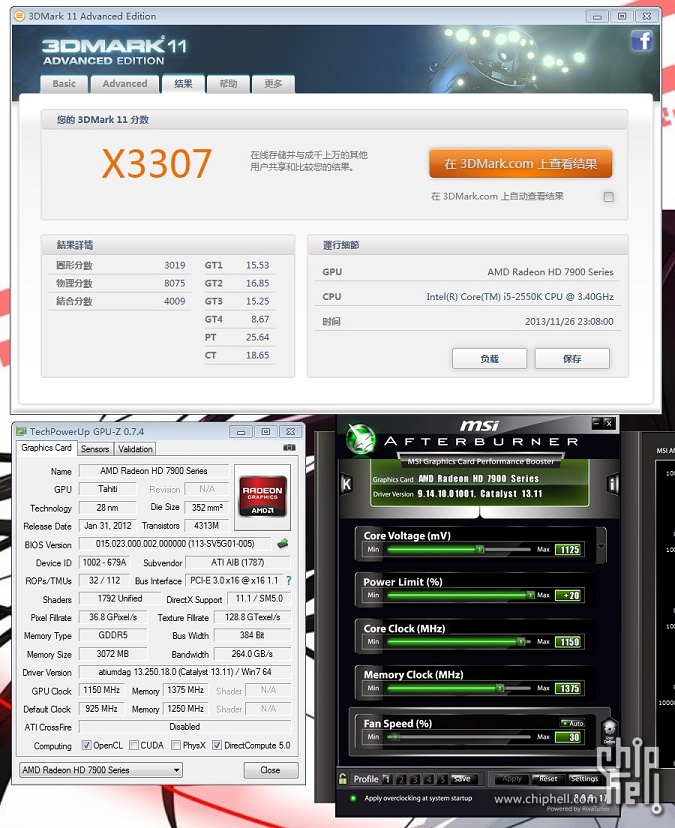Save the BIOS with the chip icon

click(283, 543)
